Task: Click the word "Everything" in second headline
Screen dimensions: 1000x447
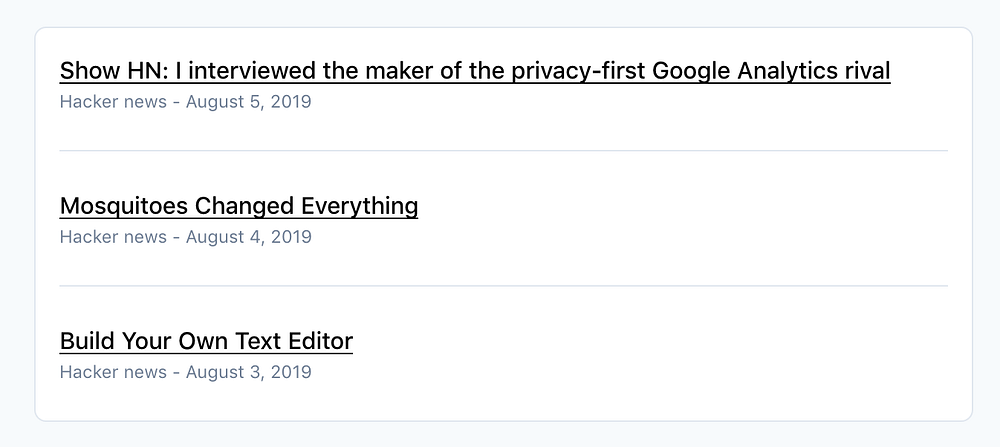Action: 359,206
